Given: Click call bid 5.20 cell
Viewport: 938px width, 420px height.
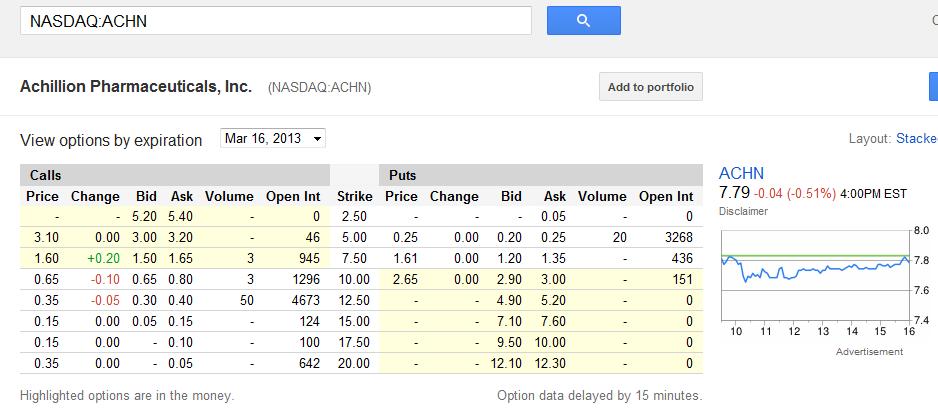Looking at the screenshot, I should pos(144,217).
